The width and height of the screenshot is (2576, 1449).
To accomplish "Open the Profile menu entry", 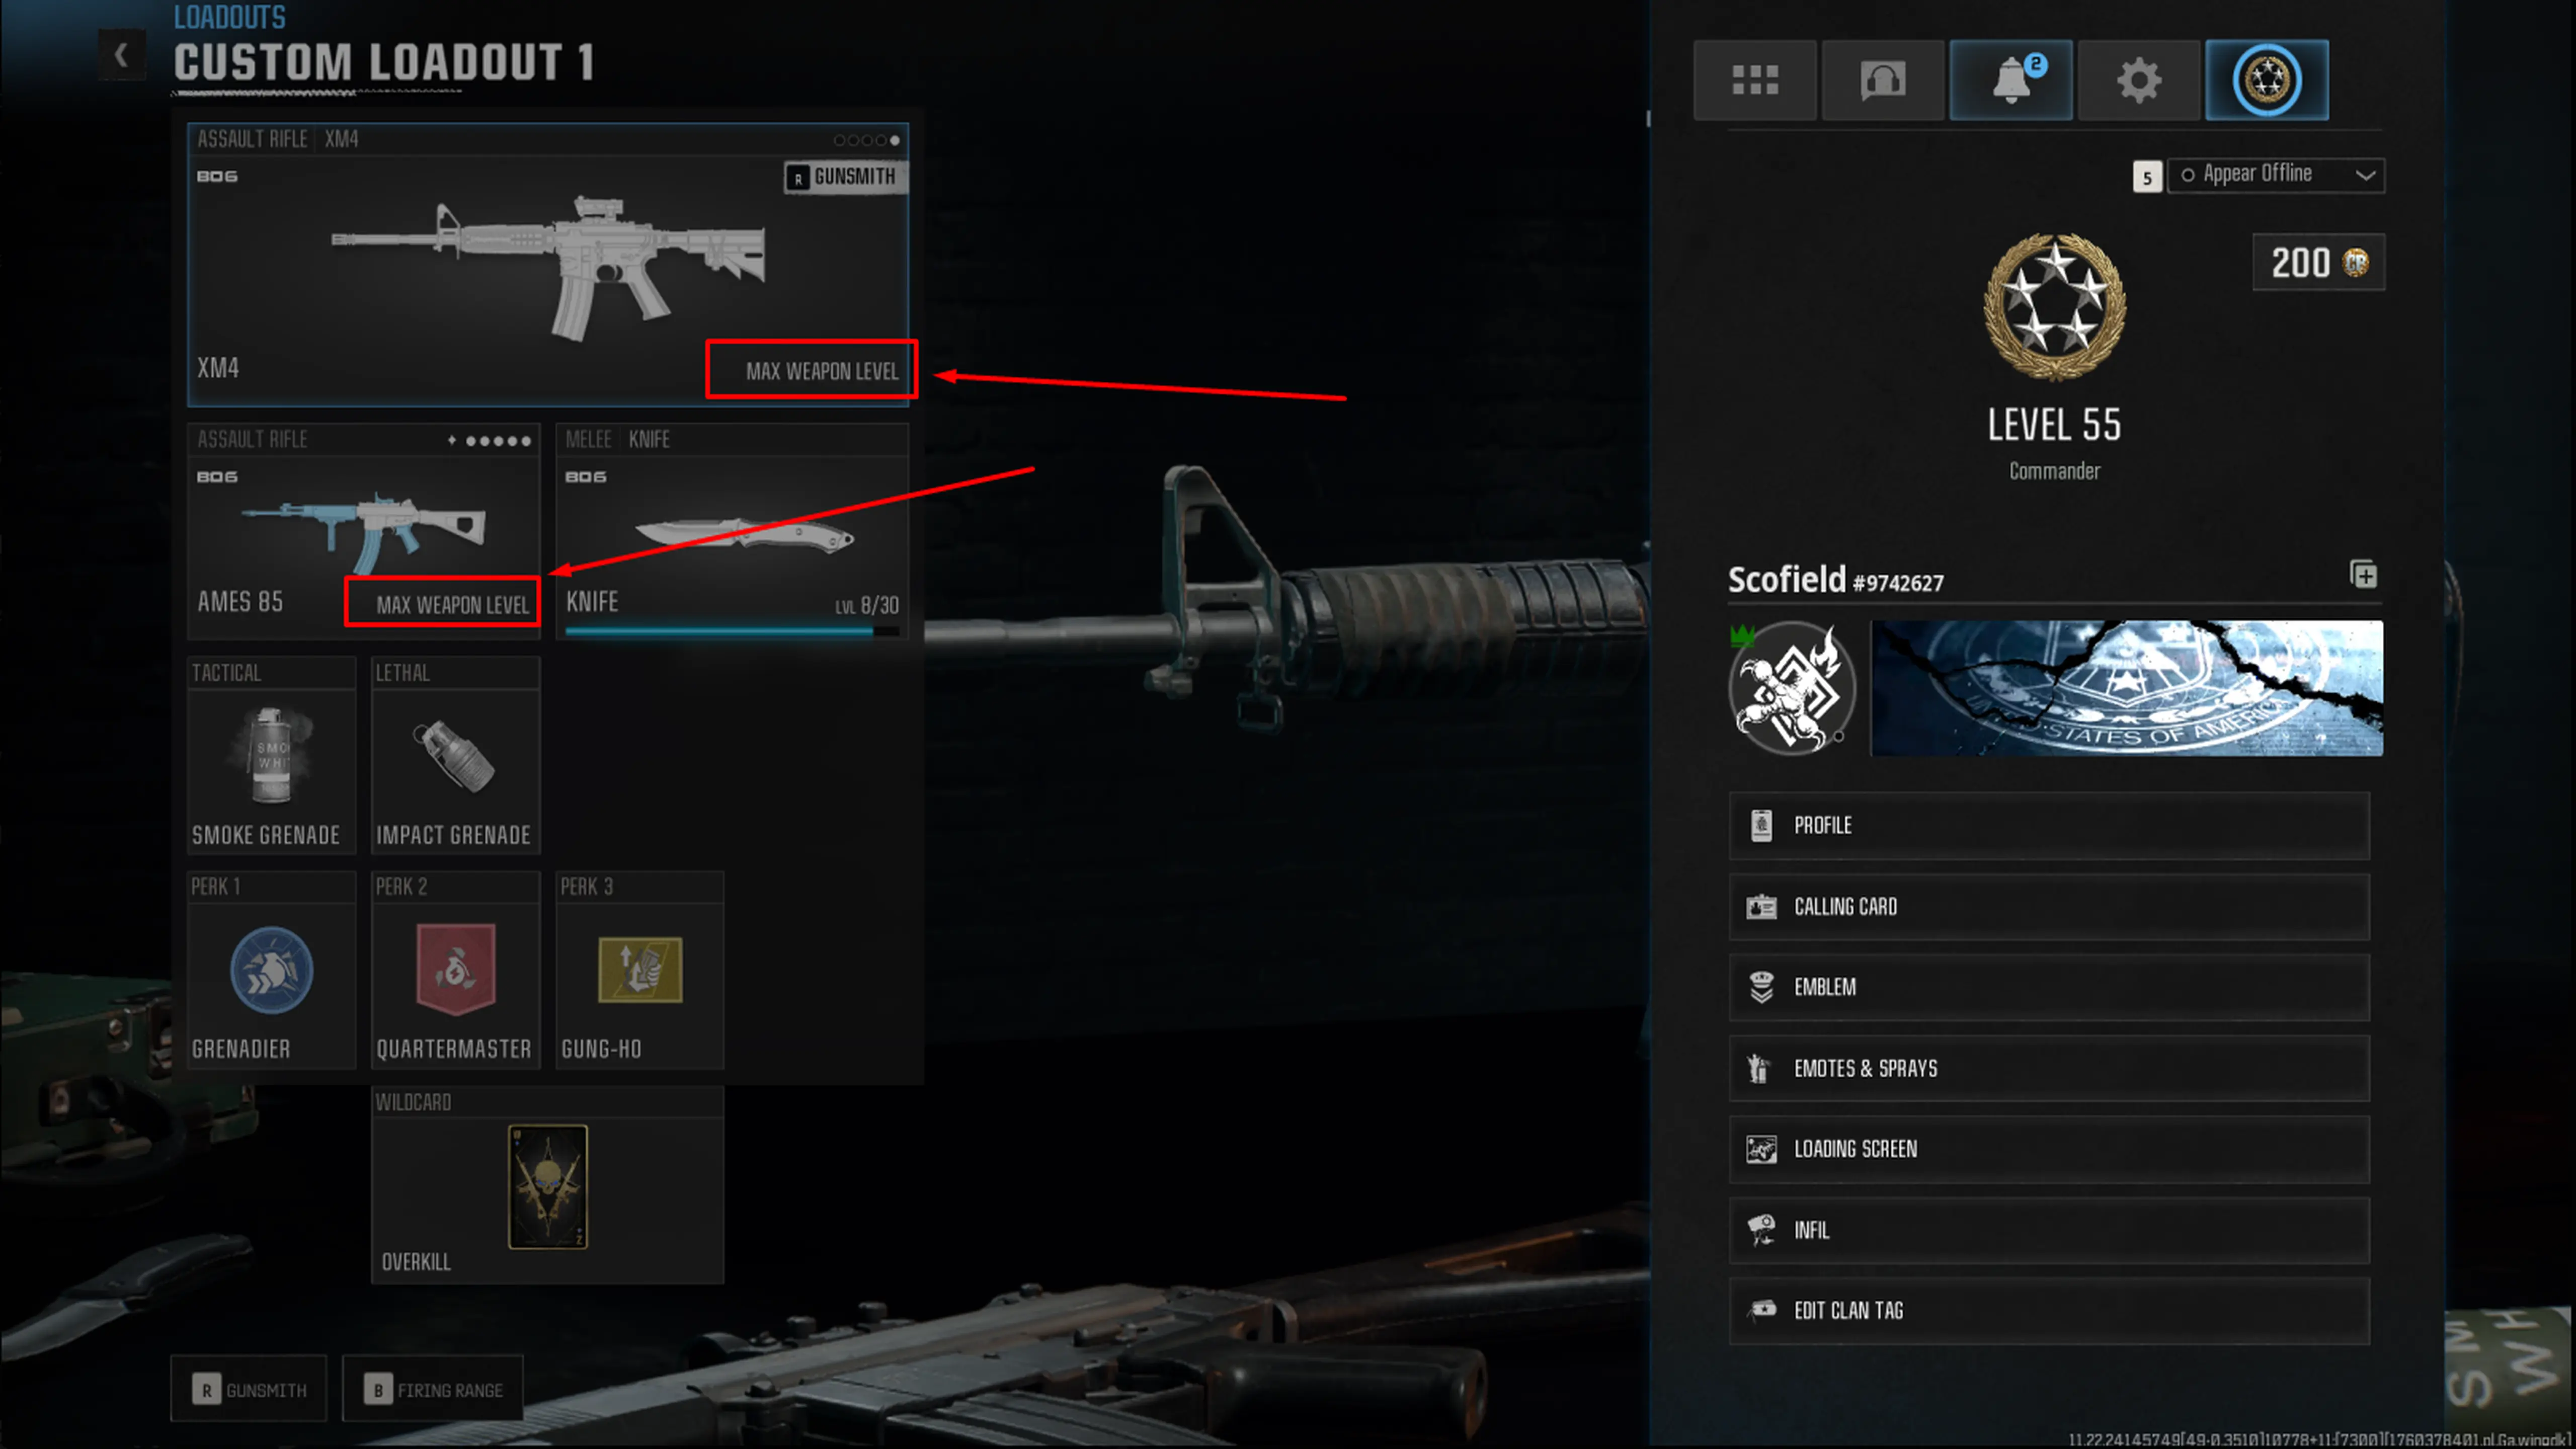I will [2048, 826].
